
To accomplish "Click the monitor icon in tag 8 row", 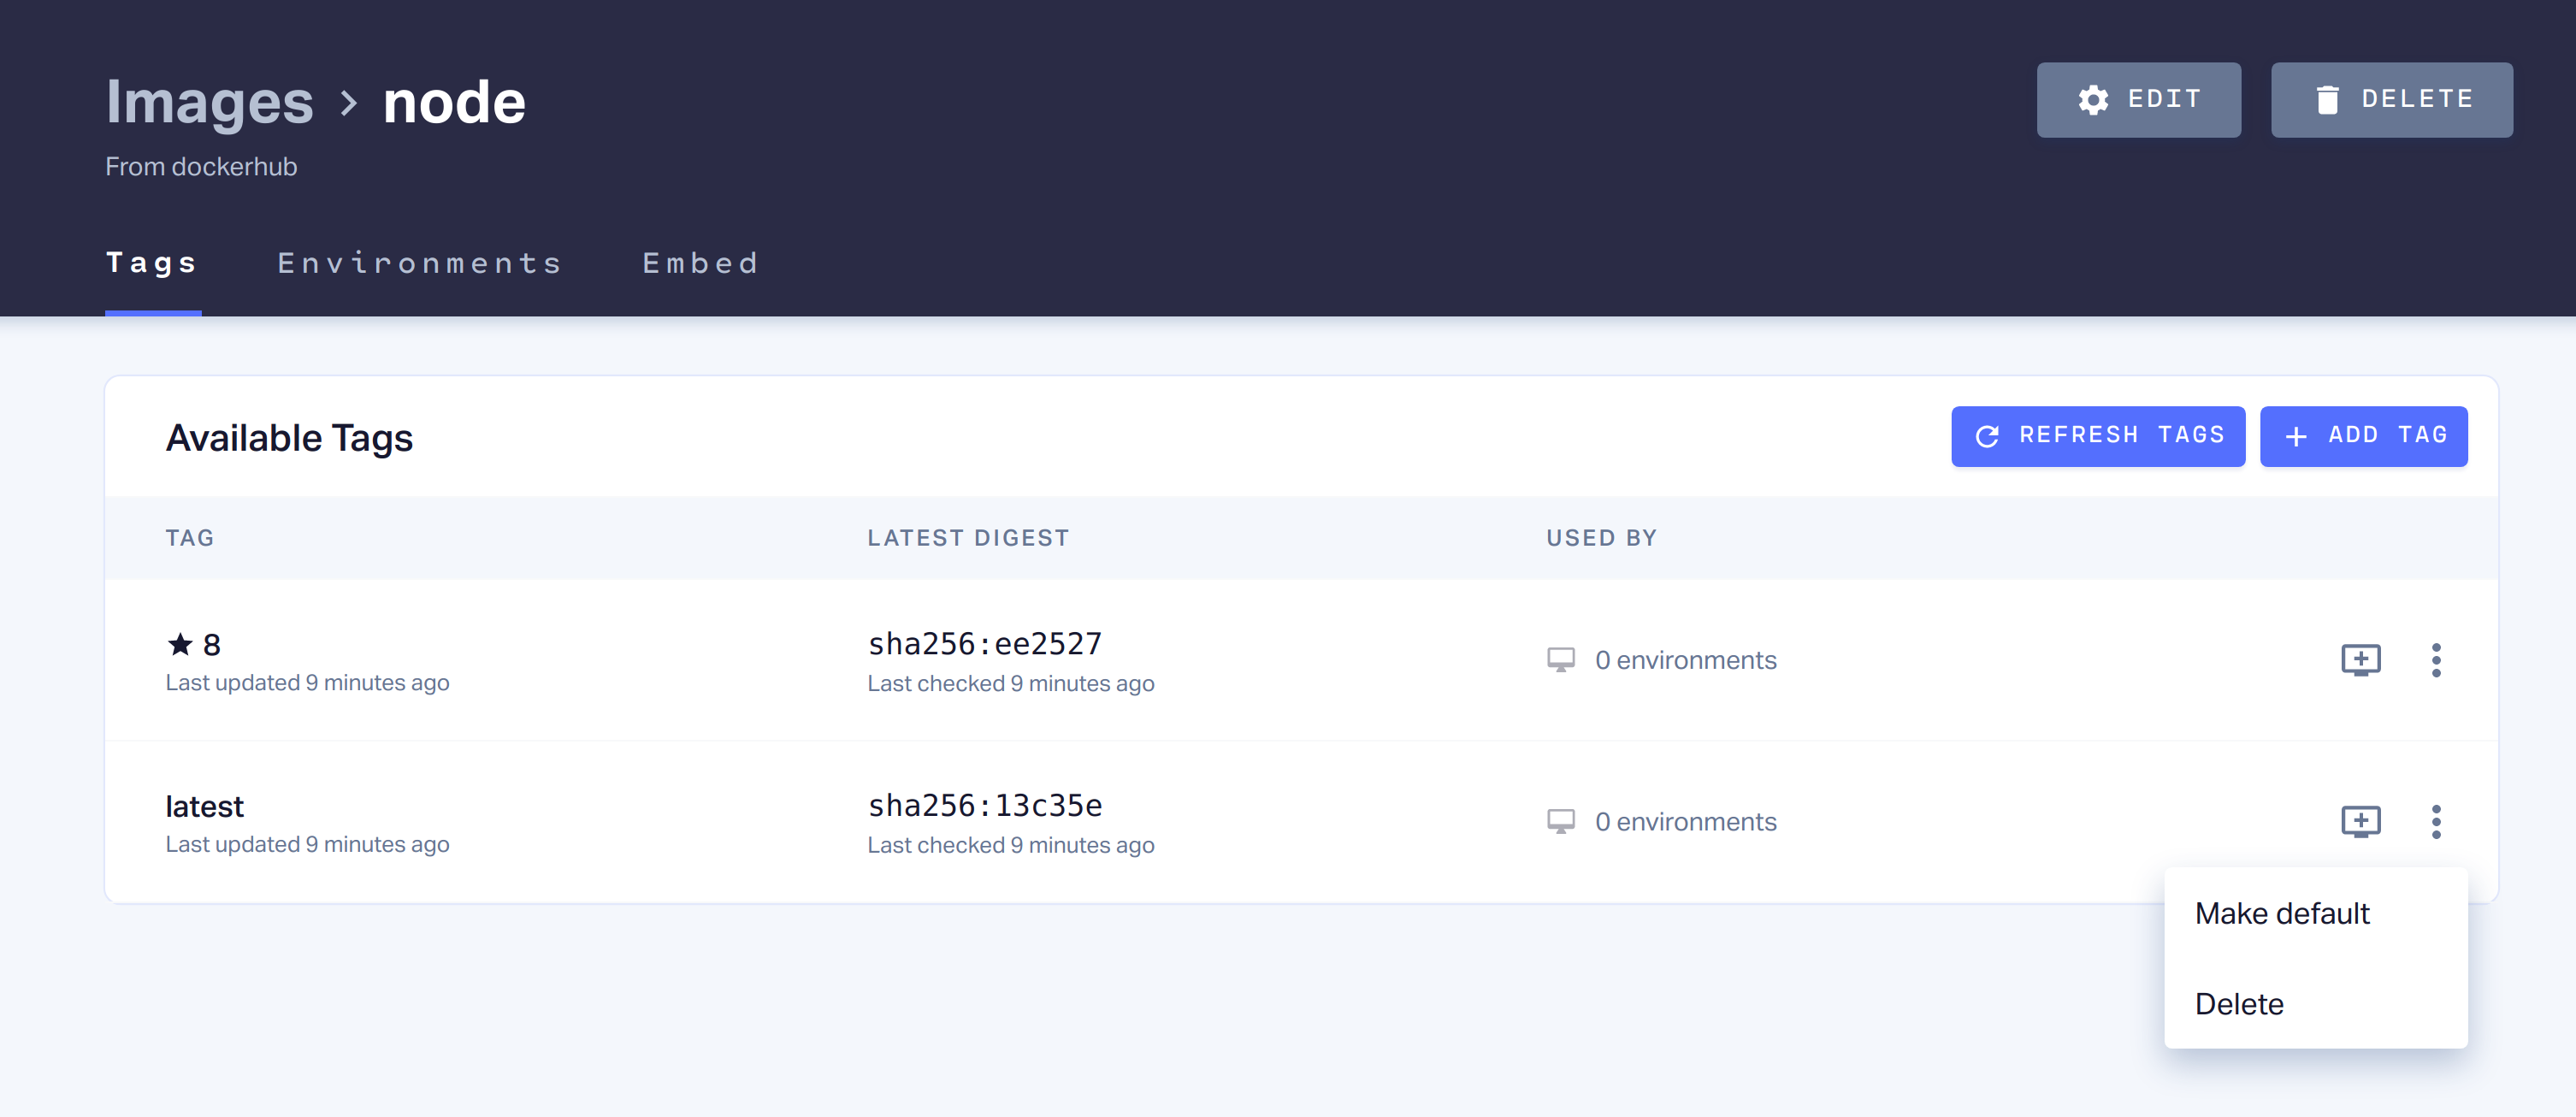I will 1560,660.
